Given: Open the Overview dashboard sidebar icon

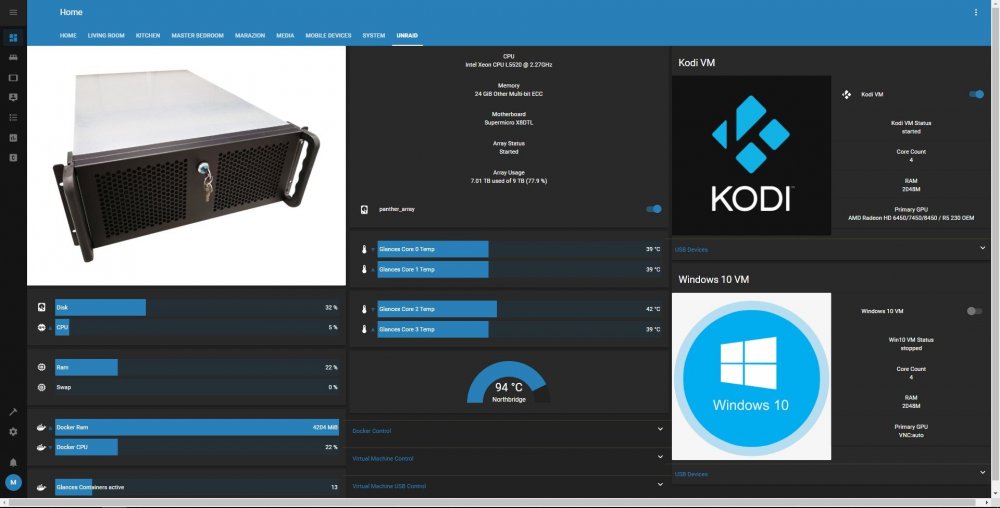Looking at the screenshot, I should 13,38.
